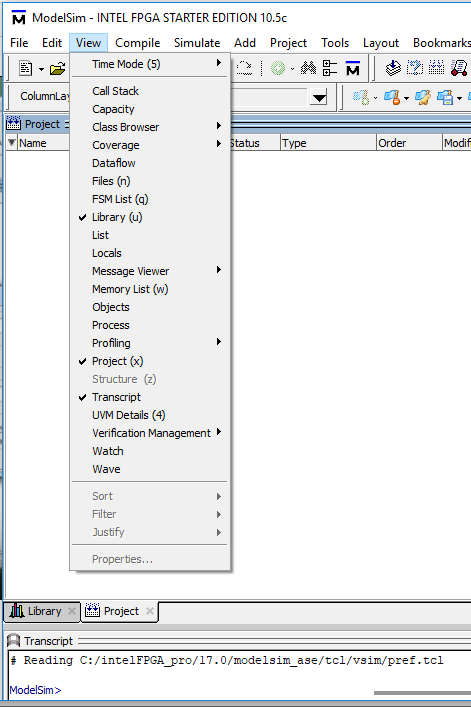Click the ModelSim> transcript prompt line
Viewport: 471px width, 707px height.
pyautogui.click(x=35, y=690)
